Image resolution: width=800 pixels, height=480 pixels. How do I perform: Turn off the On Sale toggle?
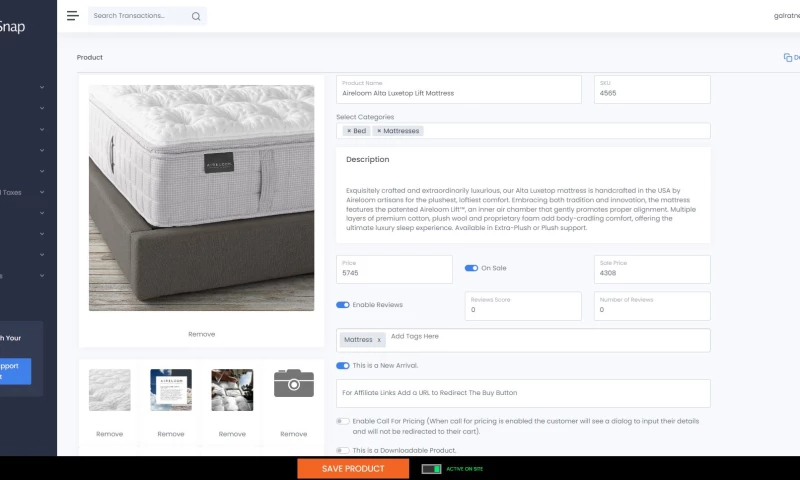471,268
